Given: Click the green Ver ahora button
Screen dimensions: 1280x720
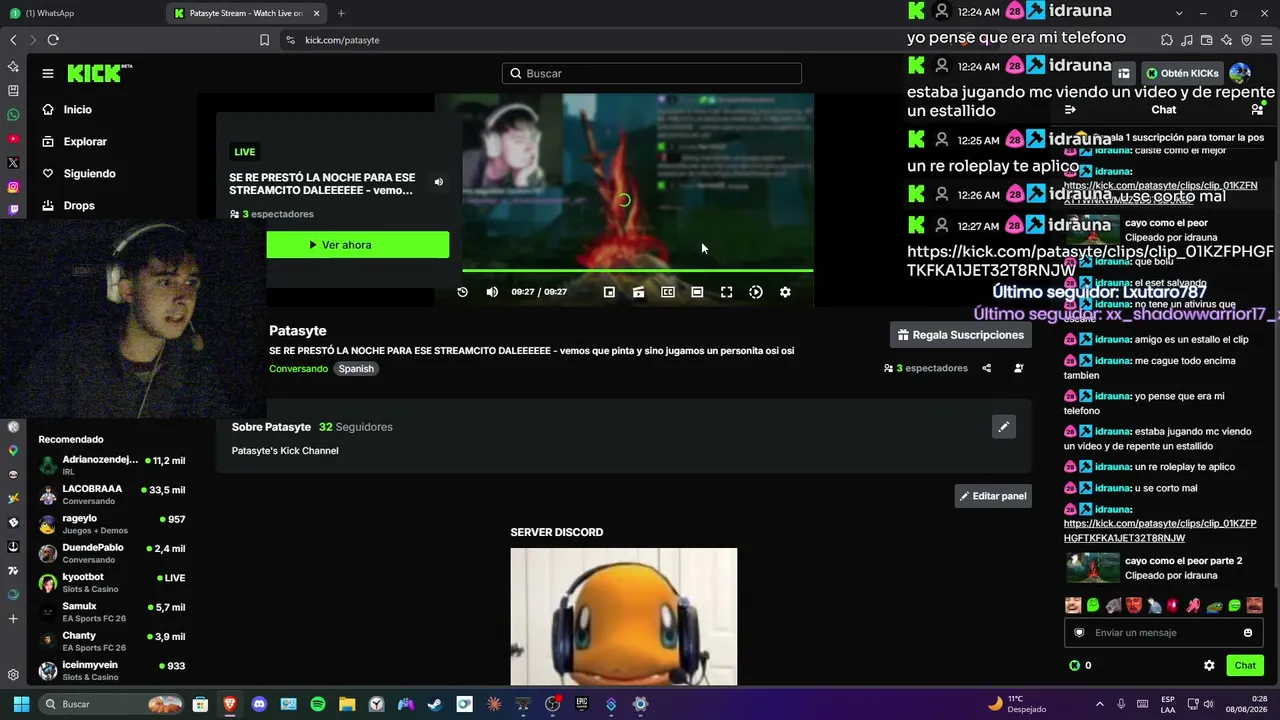Looking at the screenshot, I should pyautogui.click(x=357, y=245).
